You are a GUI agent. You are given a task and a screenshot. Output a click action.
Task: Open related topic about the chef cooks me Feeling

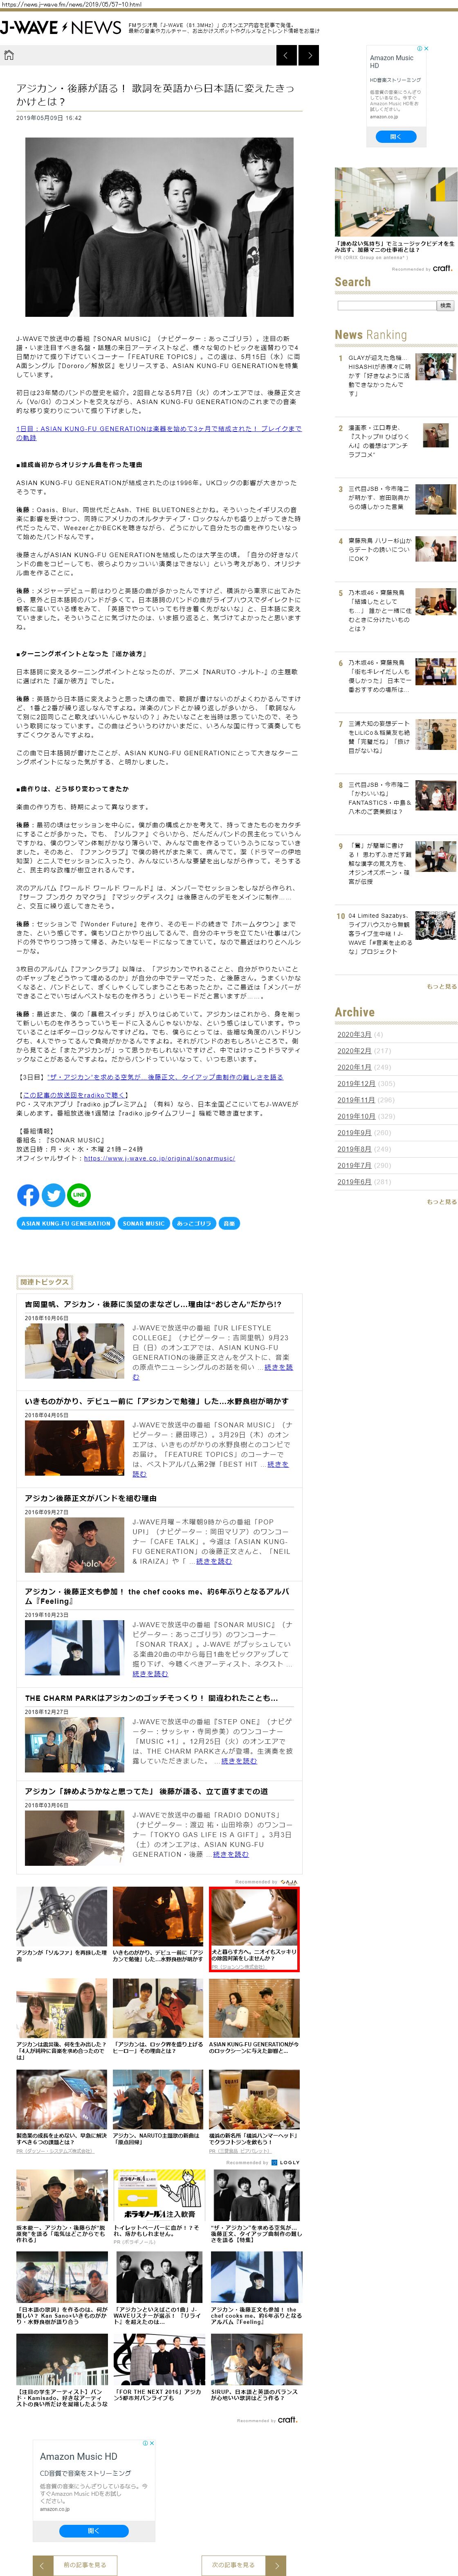157,1596
